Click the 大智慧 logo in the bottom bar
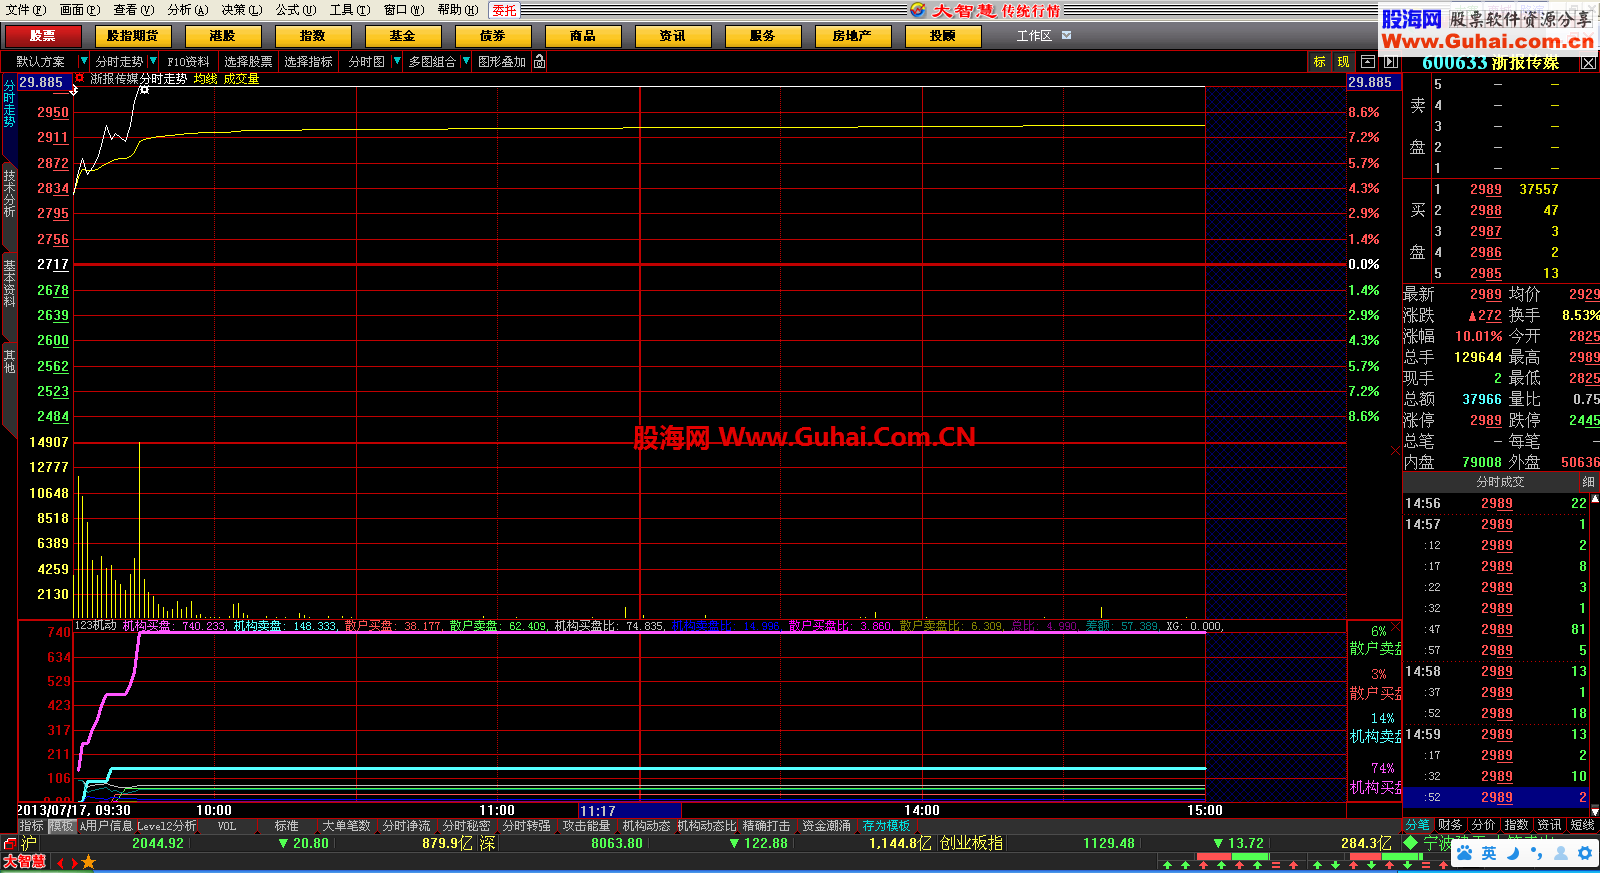This screenshot has width=1600, height=873. point(25,862)
